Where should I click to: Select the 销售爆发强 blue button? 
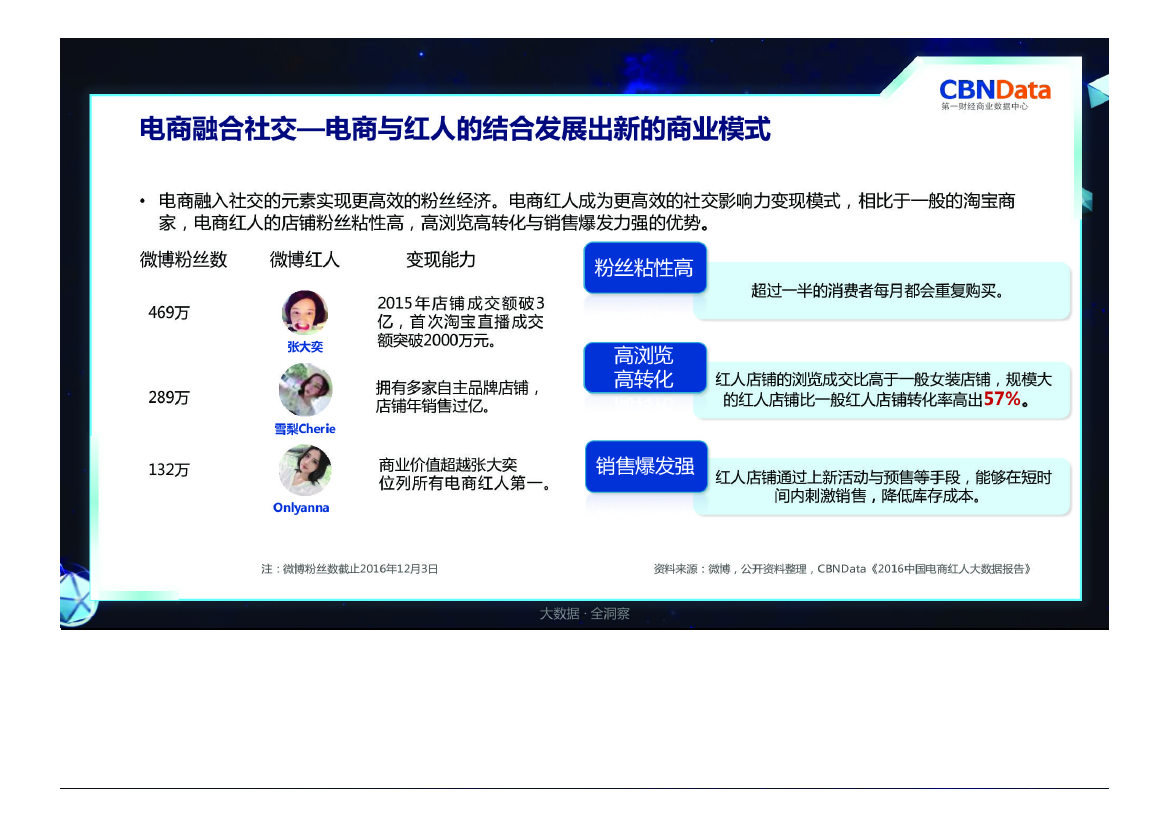click(x=645, y=466)
